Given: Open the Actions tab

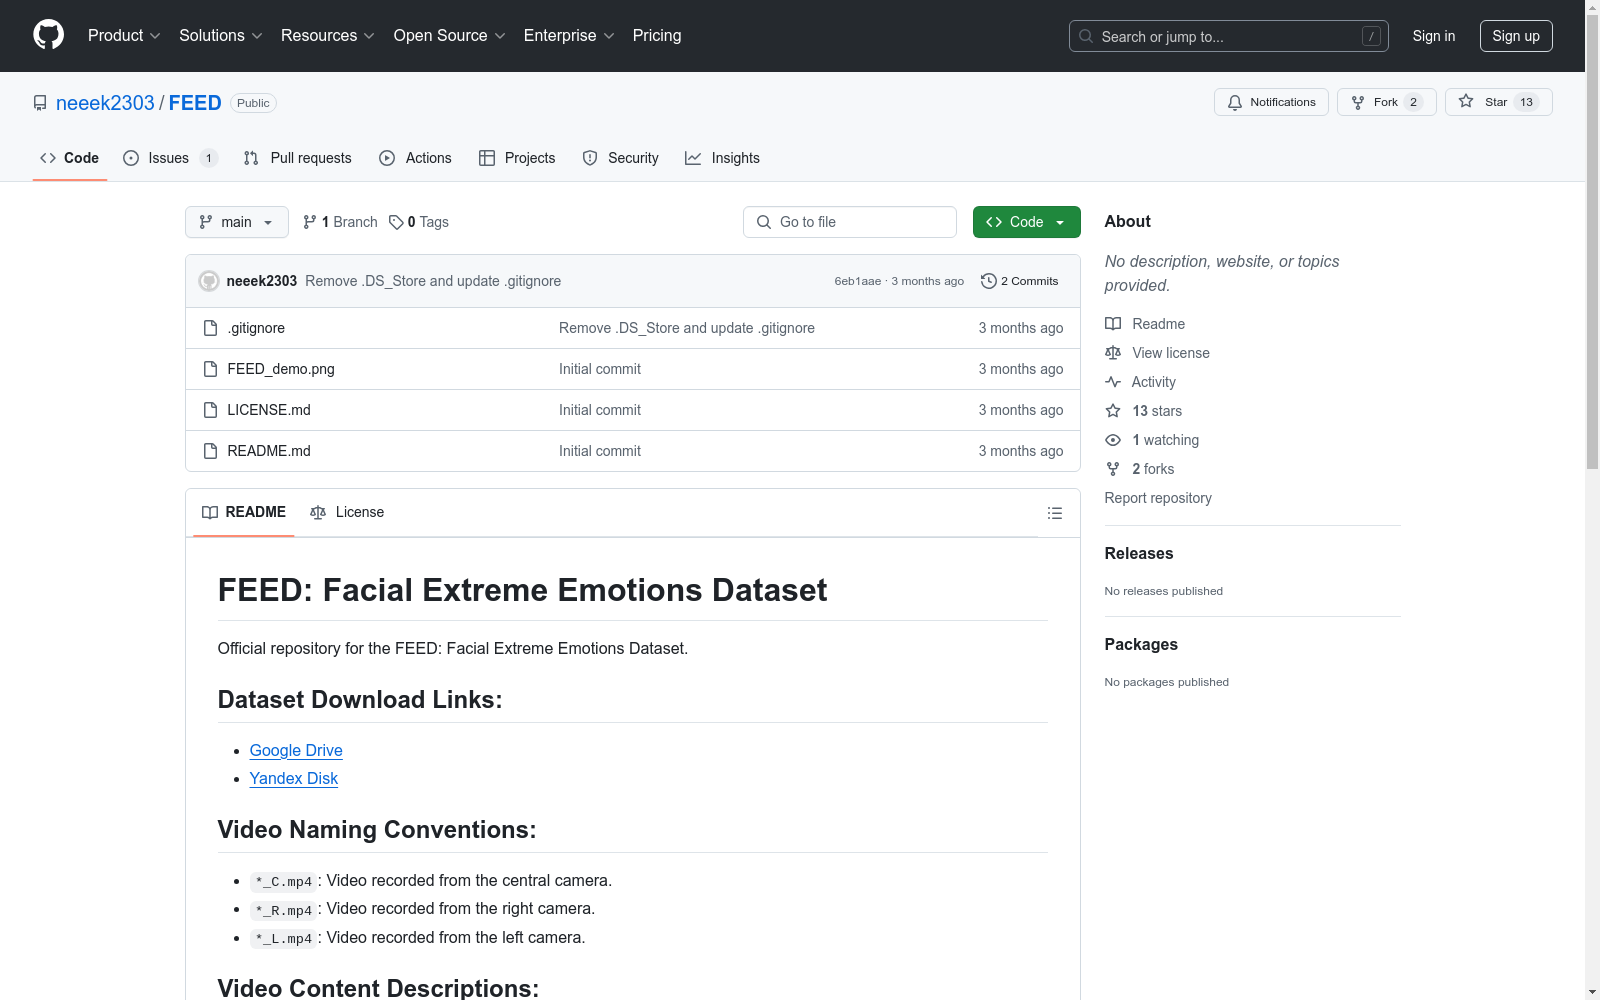Looking at the screenshot, I should click(416, 158).
